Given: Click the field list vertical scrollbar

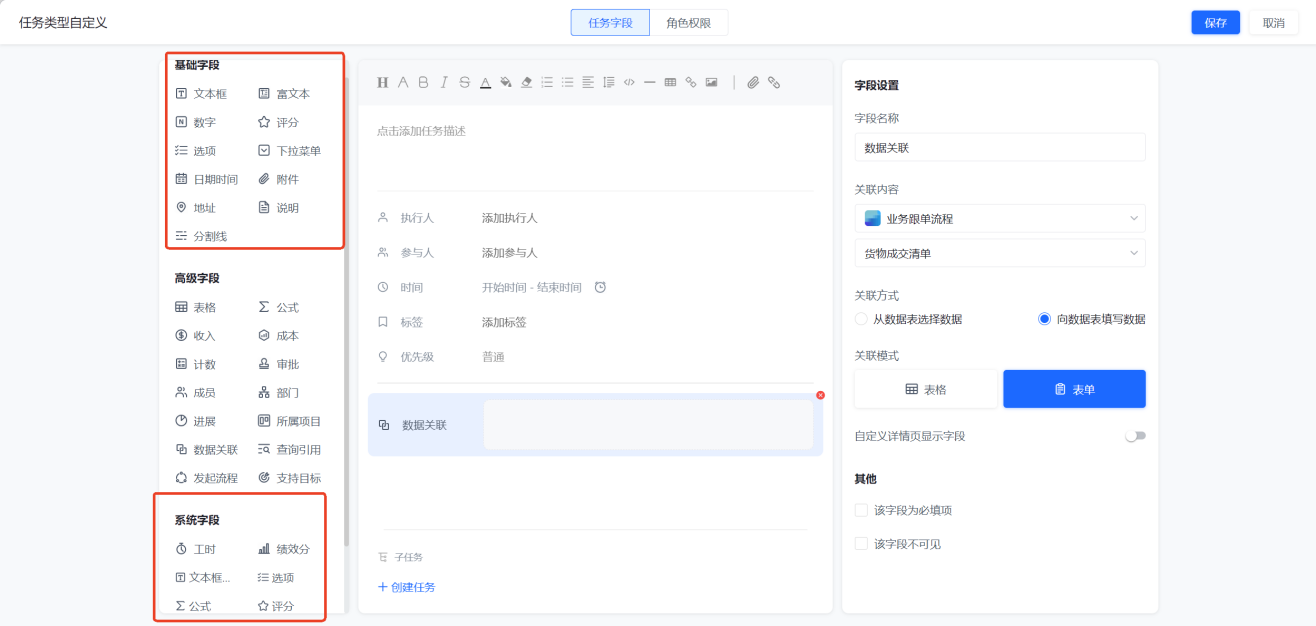Looking at the screenshot, I should pyautogui.click(x=347, y=312).
